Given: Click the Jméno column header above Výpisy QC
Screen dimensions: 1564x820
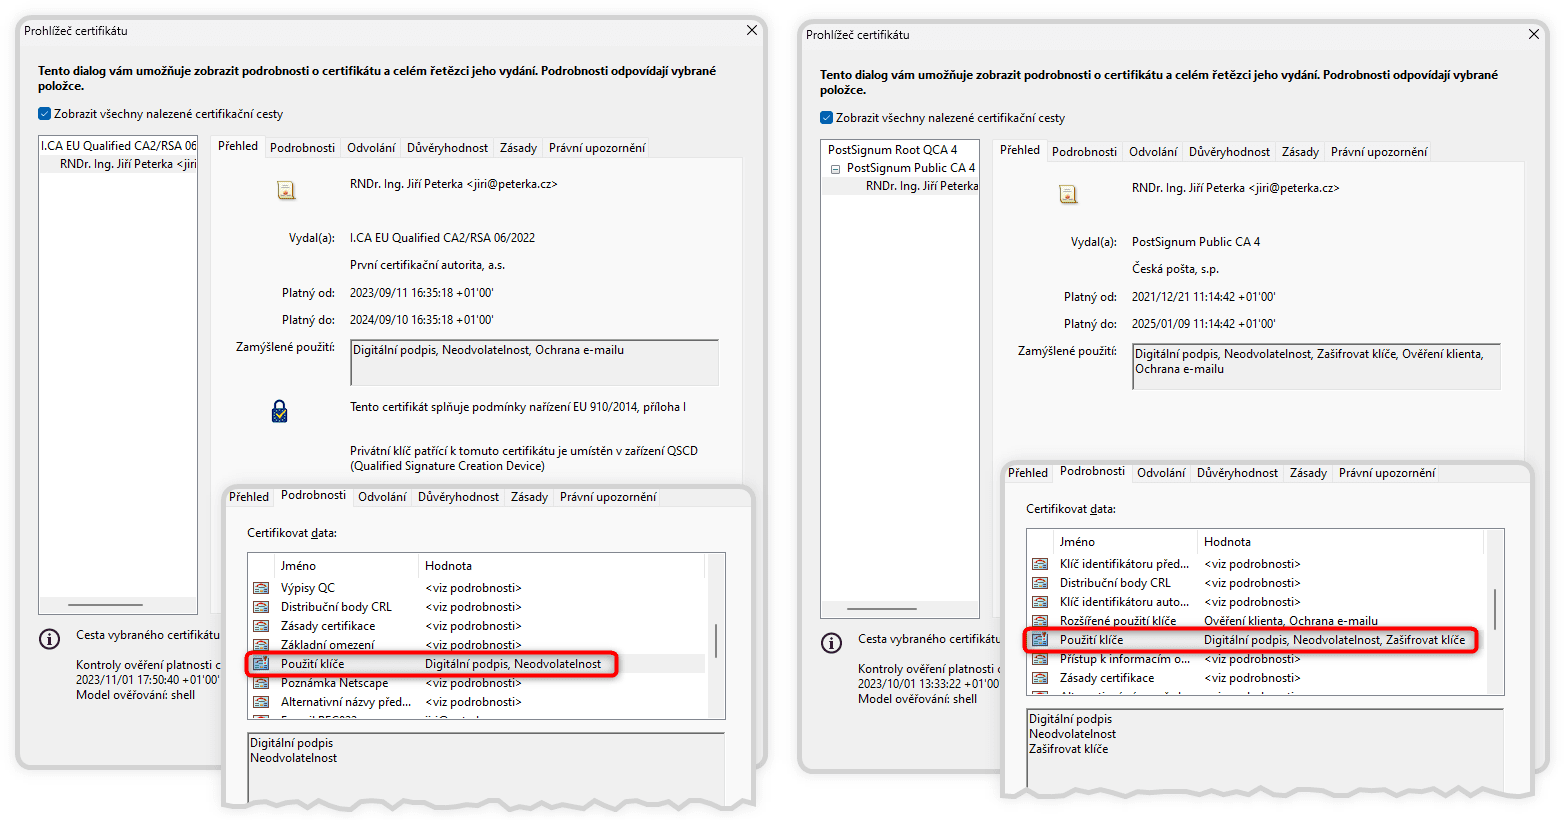Looking at the screenshot, I should (x=298, y=566).
